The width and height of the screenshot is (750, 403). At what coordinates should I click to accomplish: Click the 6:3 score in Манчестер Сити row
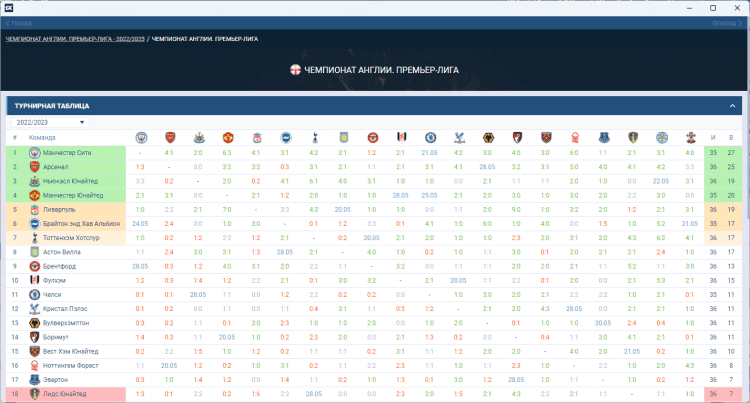point(227,152)
